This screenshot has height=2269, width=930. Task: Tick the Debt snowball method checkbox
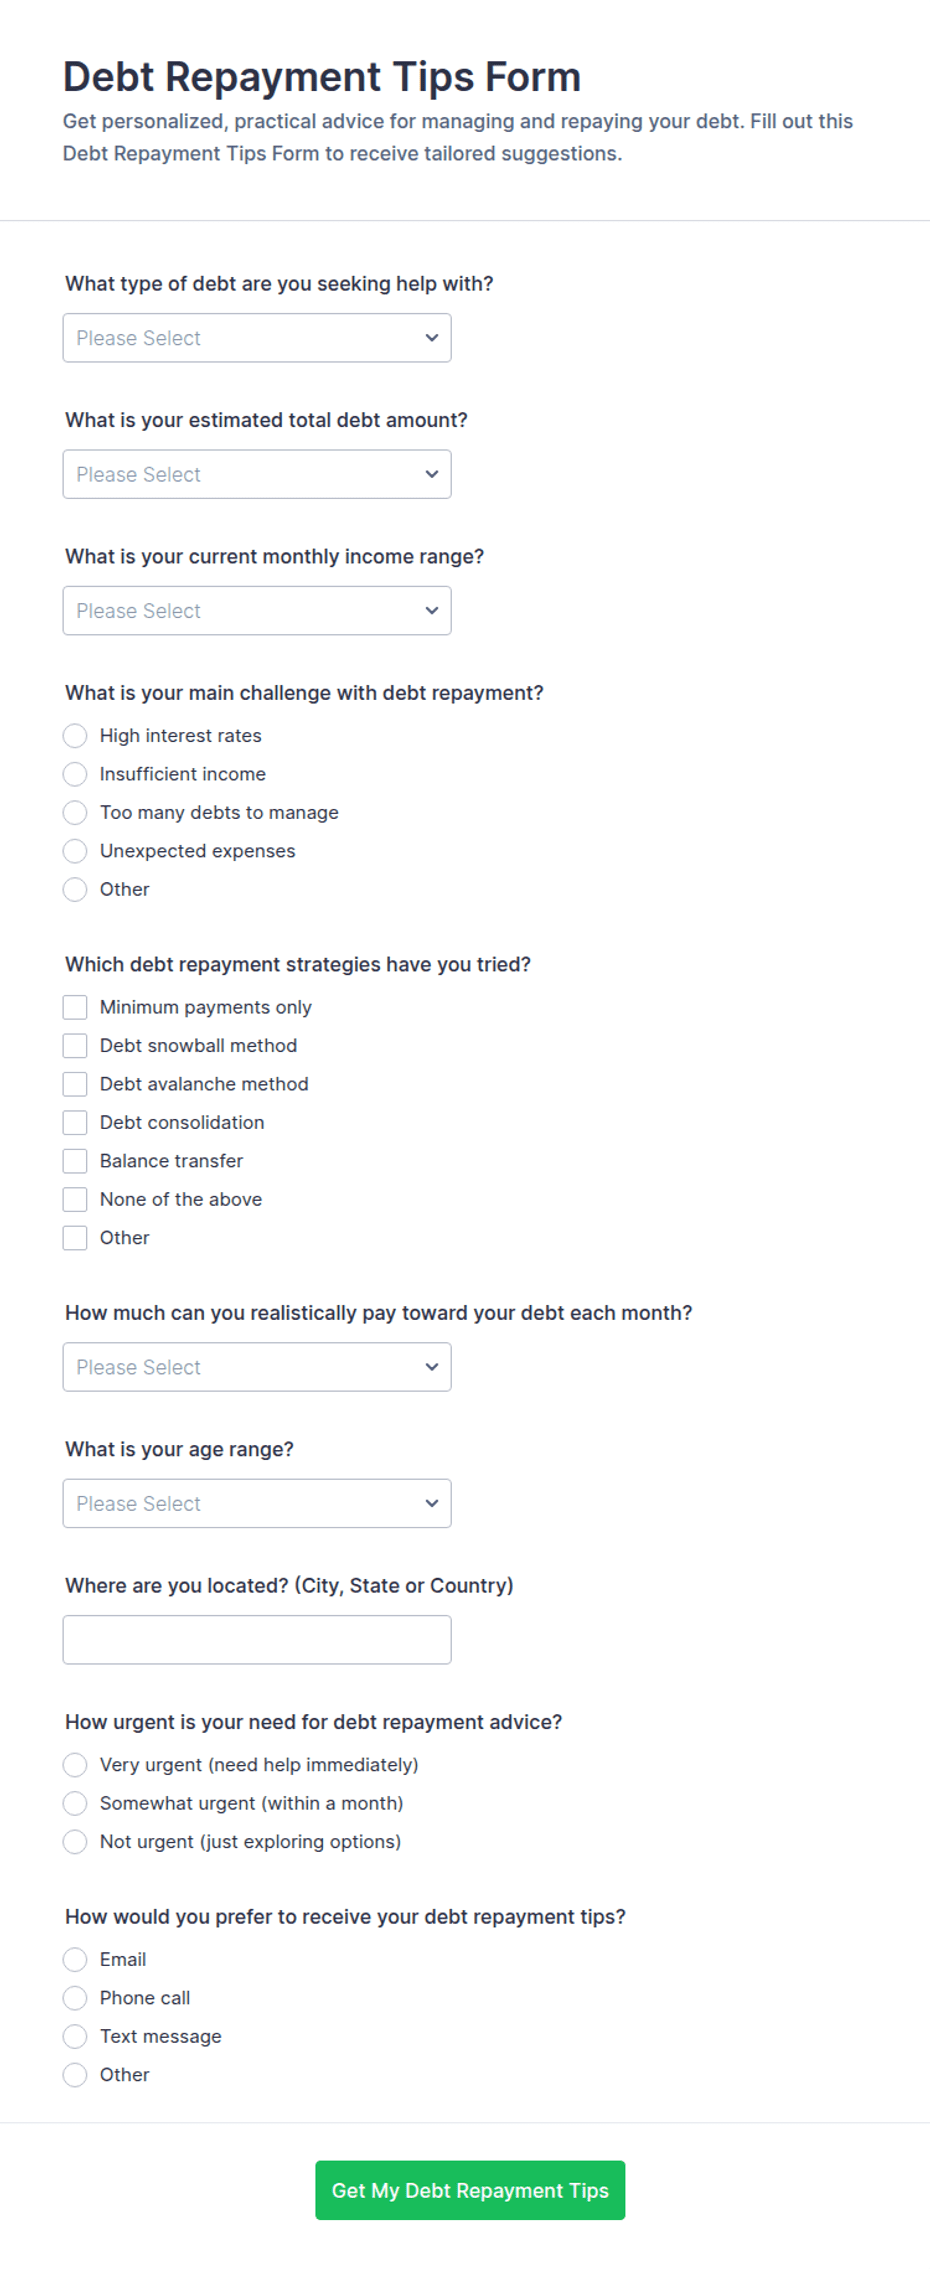click(x=75, y=1046)
